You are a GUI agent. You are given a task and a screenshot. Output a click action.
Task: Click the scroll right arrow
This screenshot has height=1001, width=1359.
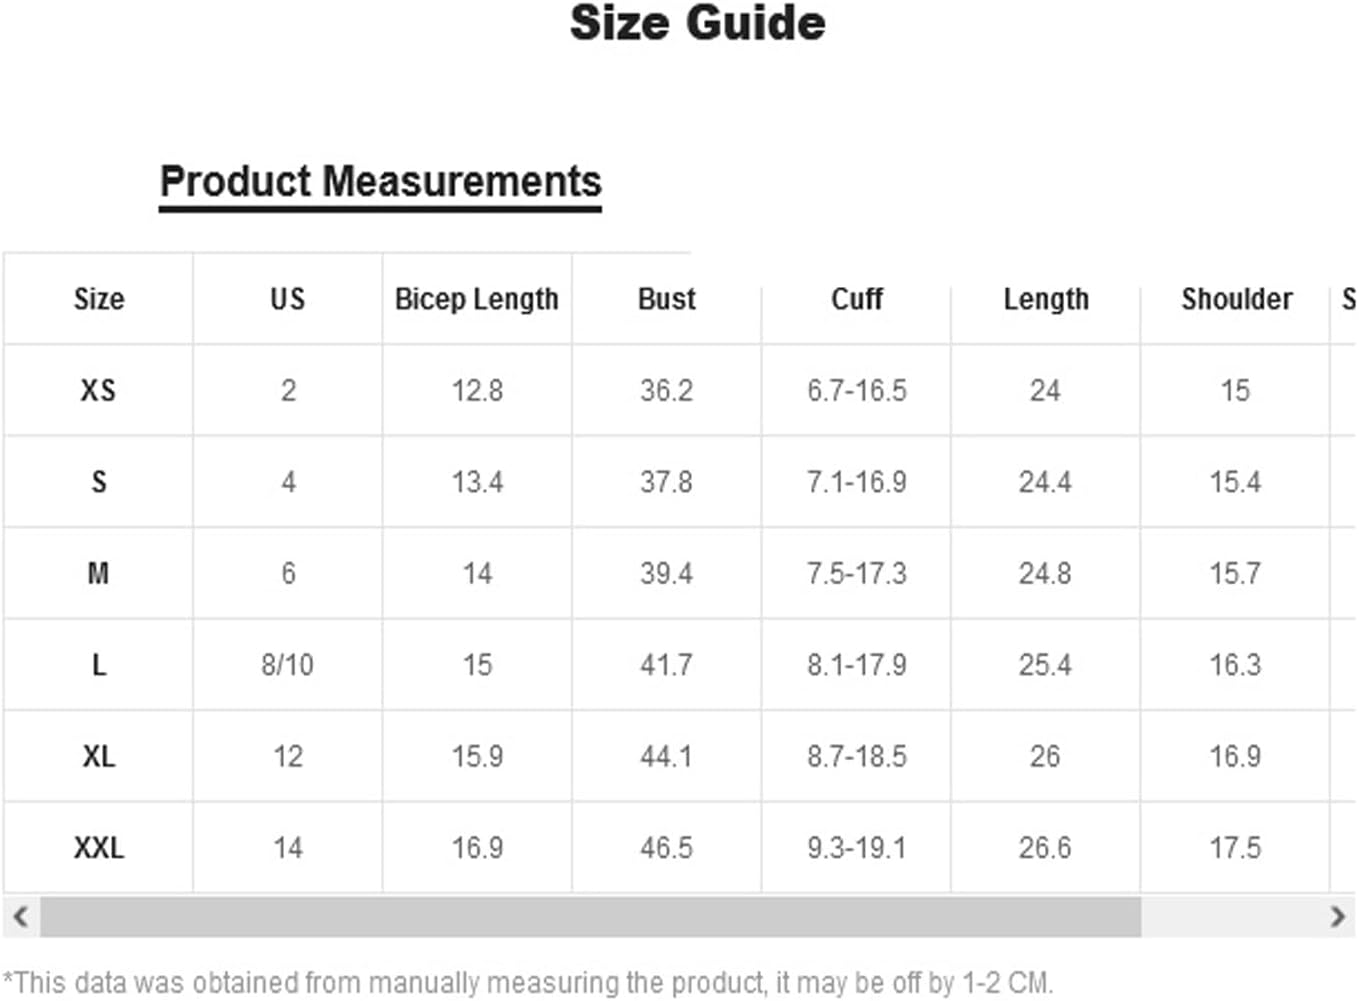pos(1338,916)
